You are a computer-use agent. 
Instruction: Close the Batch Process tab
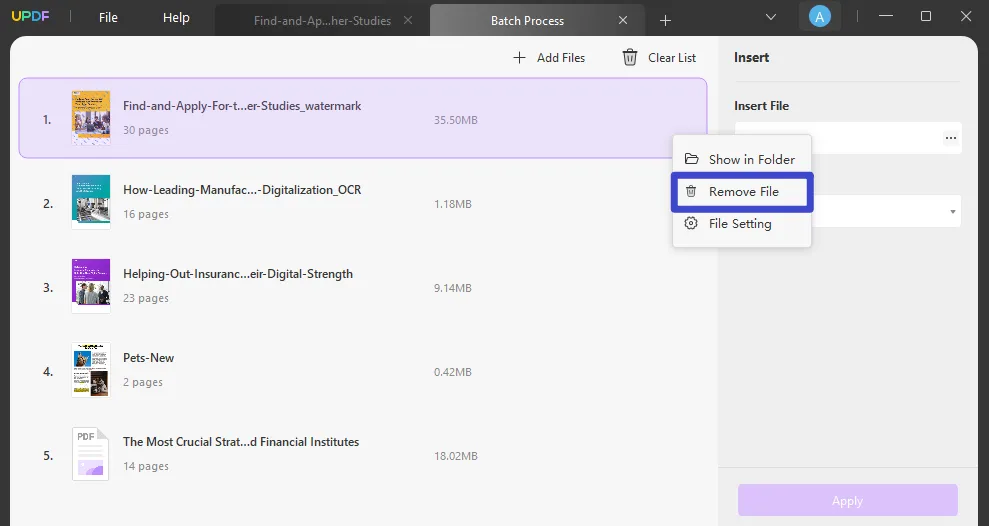coord(624,20)
